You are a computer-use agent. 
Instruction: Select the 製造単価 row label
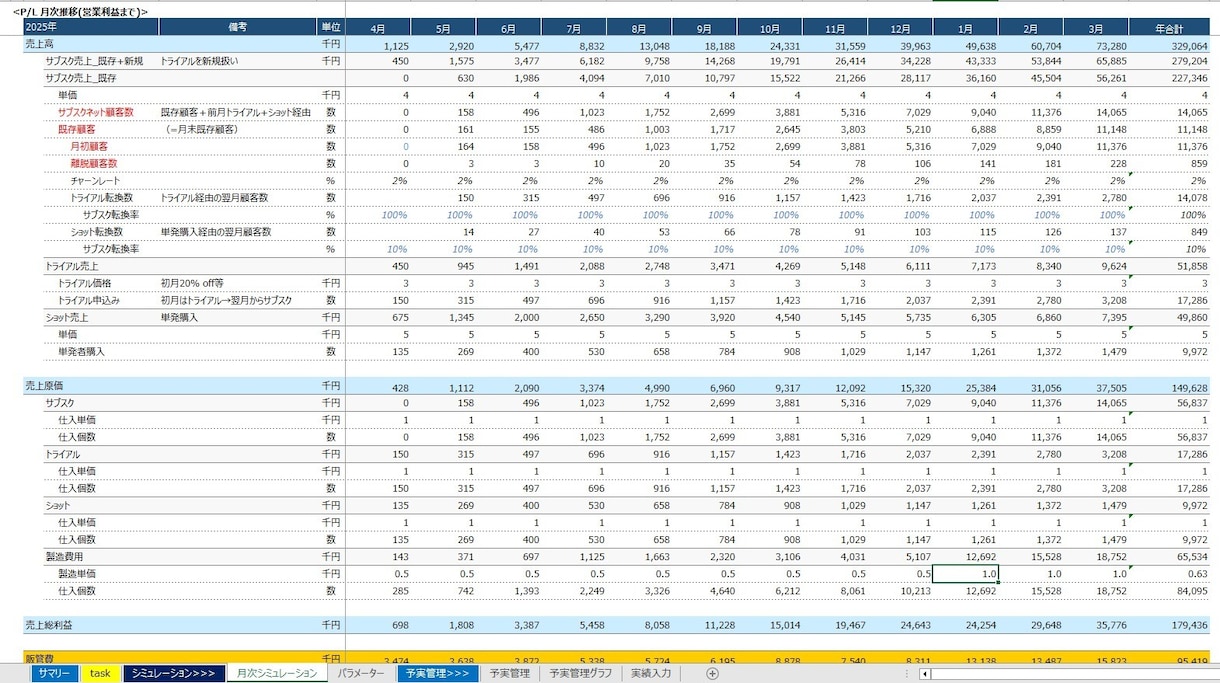(x=75, y=573)
